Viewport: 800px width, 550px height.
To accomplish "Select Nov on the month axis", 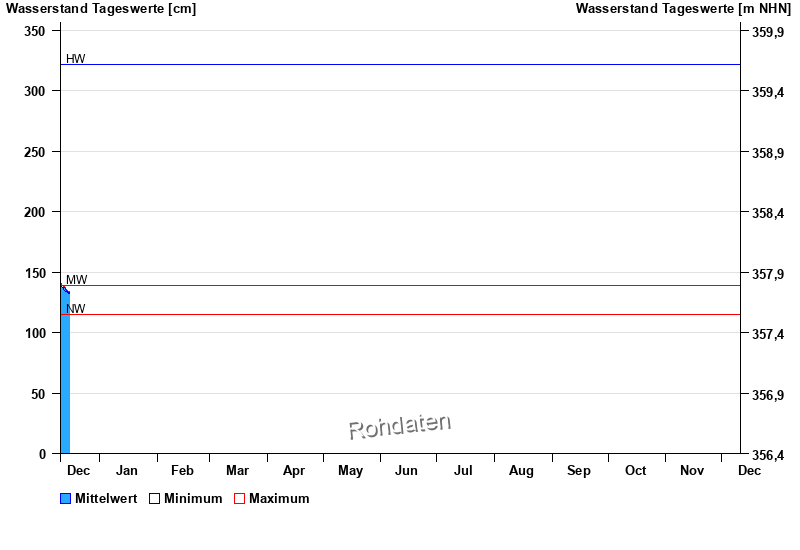I will coord(692,470).
